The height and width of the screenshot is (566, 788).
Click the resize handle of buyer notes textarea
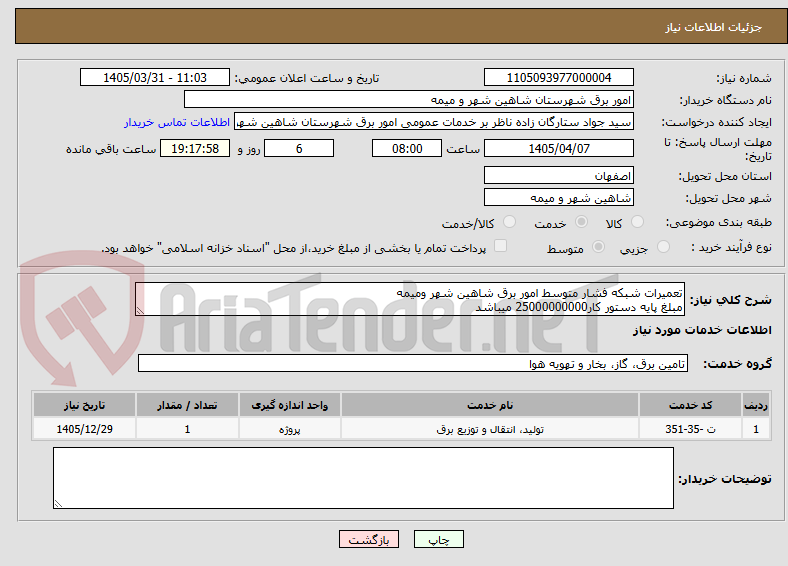tap(58, 504)
